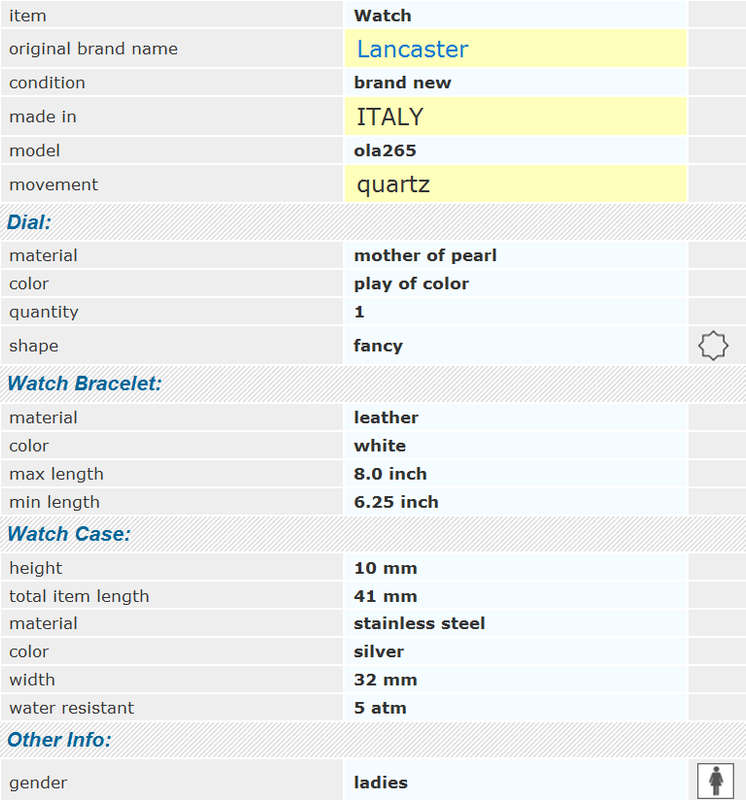The image size is (746, 800).
Task: Click the quartz movement value
Action: pyautogui.click(x=393, y=185)
